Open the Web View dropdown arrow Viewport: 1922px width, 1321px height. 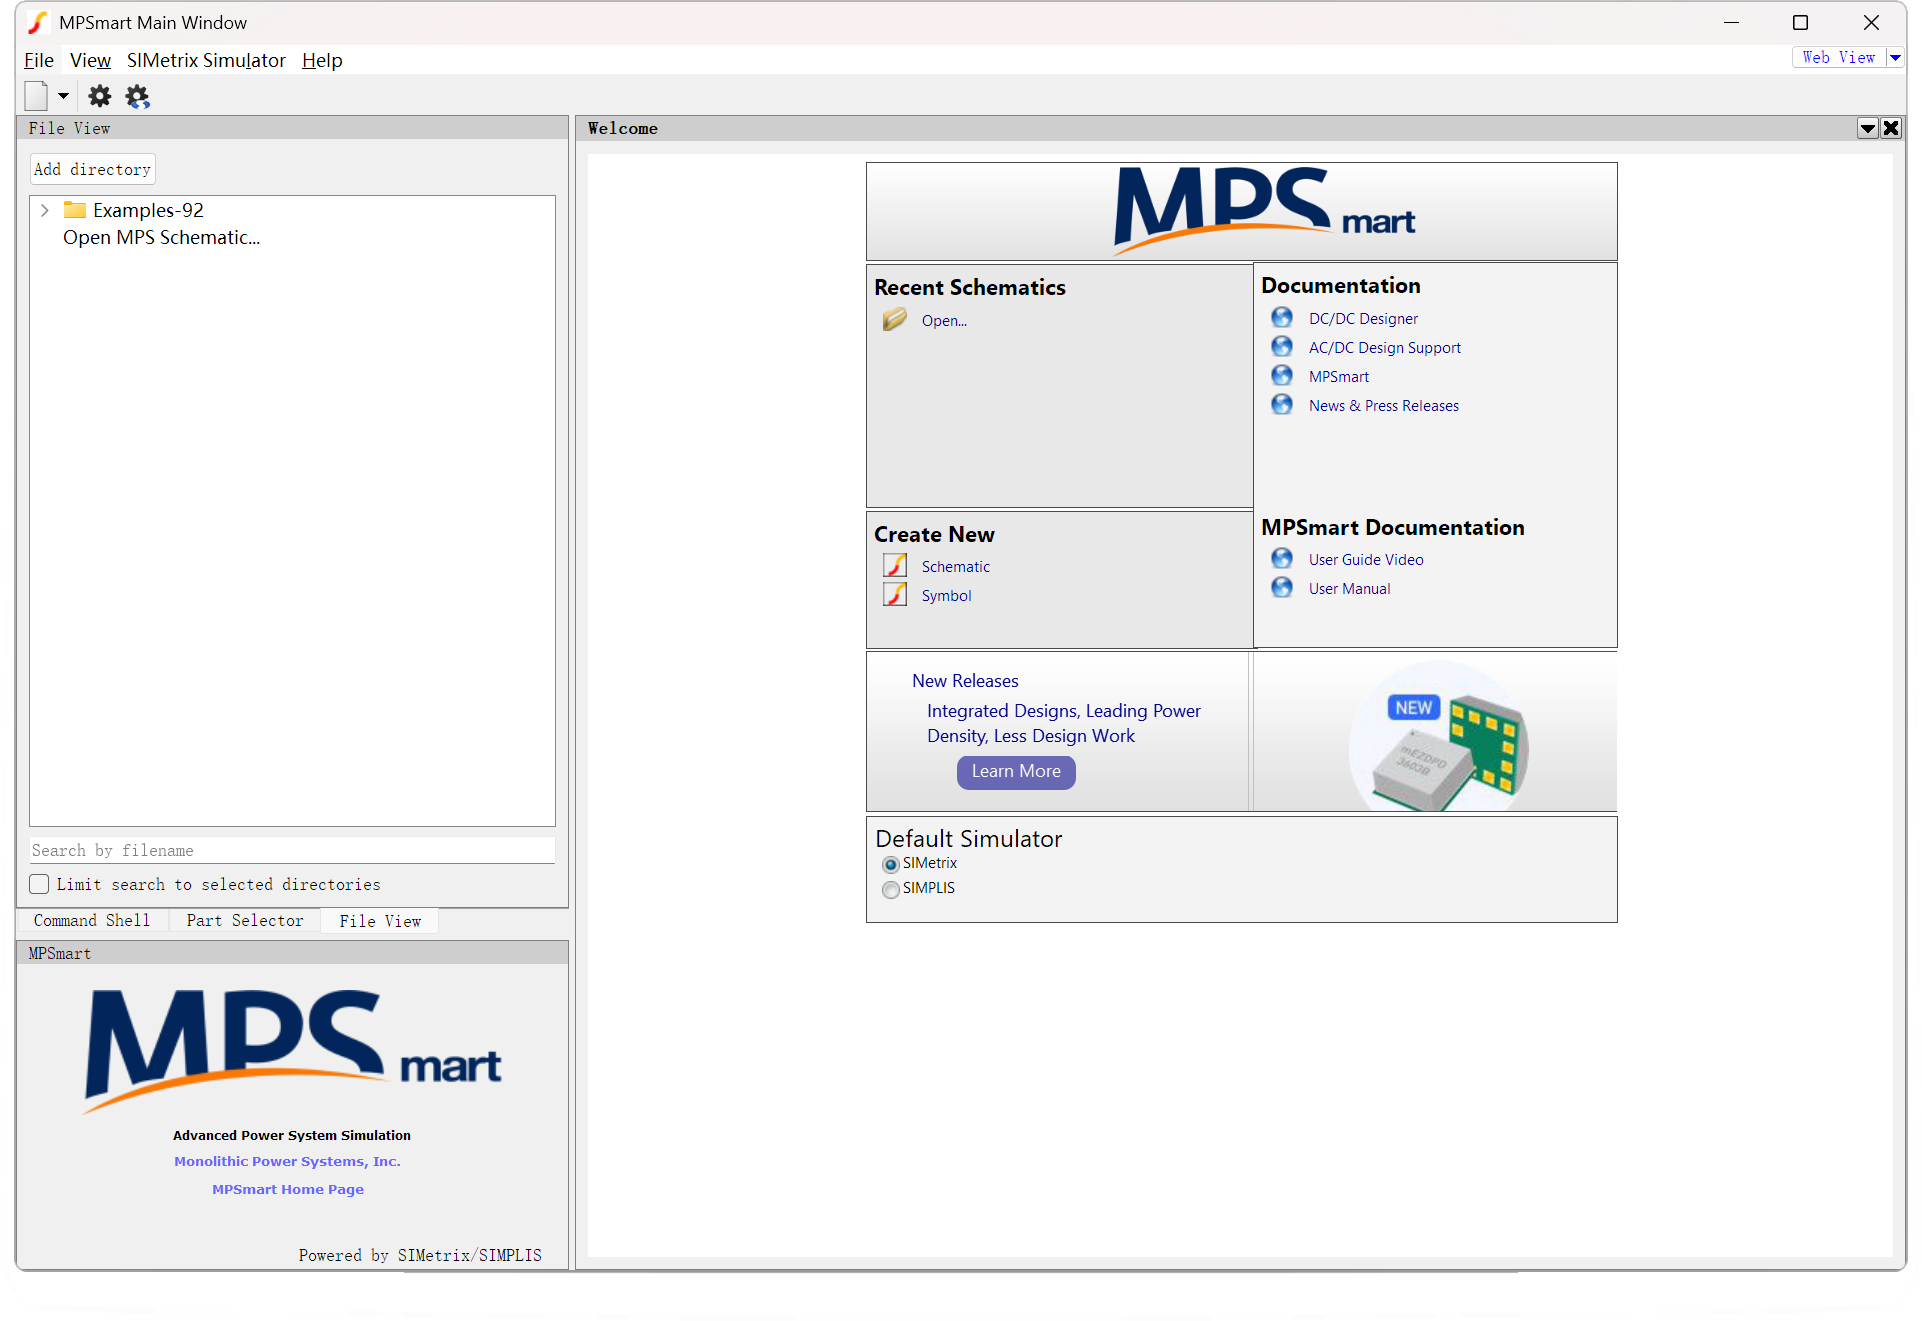coord(1895,58)
